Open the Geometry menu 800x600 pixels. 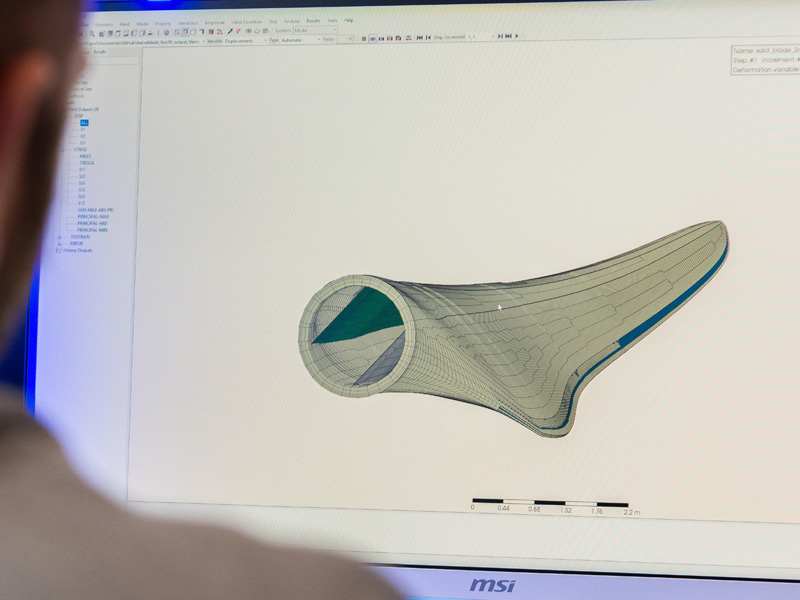click(104, 24)
